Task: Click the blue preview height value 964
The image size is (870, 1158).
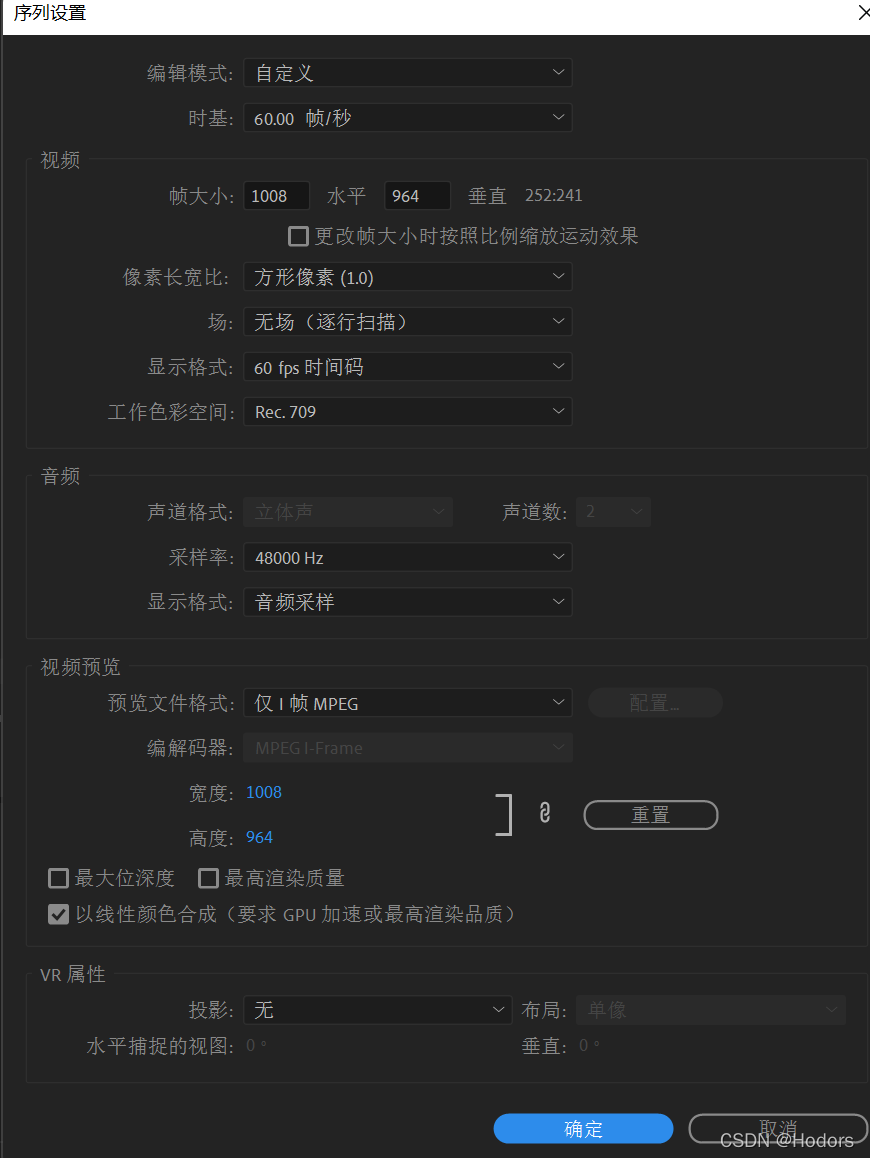Action: click(259, 837)
